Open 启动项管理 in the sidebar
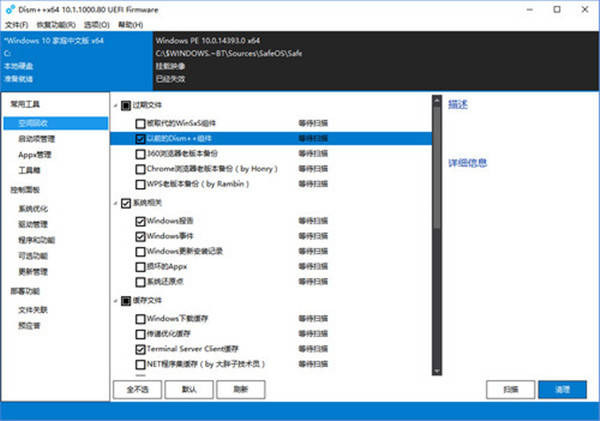This screenshot has width=600, height=421. point(36,139)
